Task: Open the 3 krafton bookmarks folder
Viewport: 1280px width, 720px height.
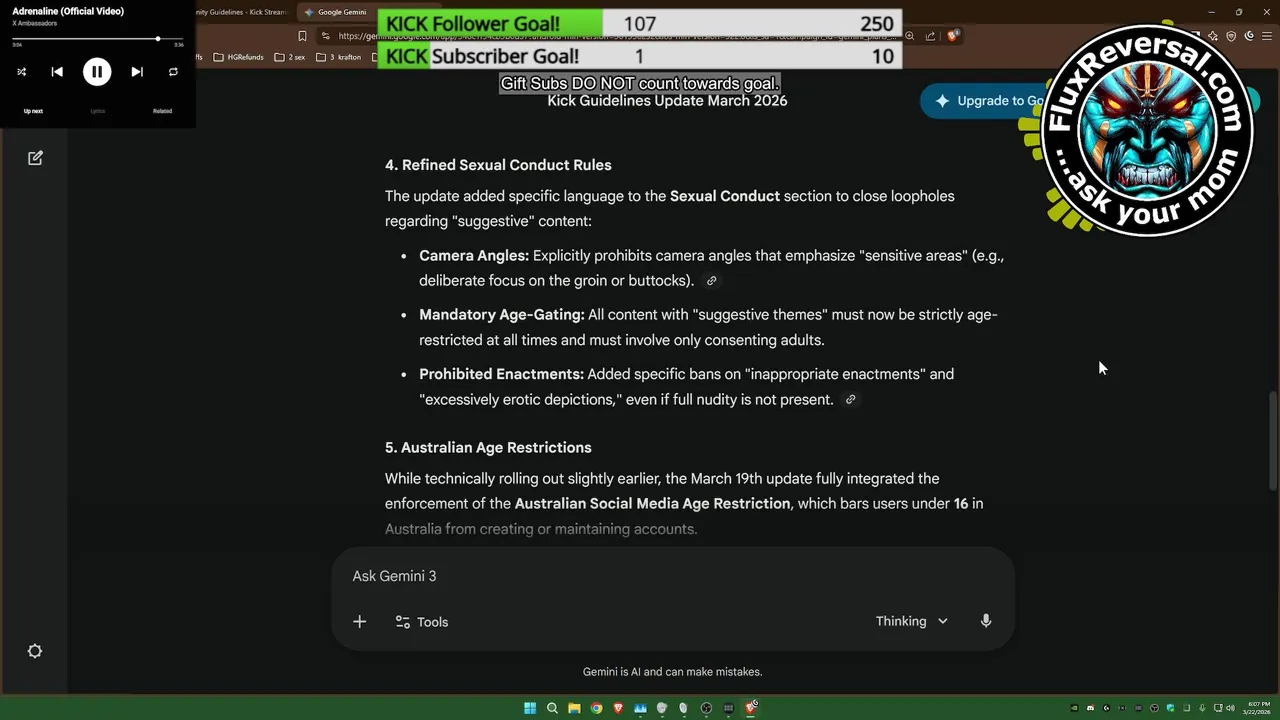Action: point(338,57)
